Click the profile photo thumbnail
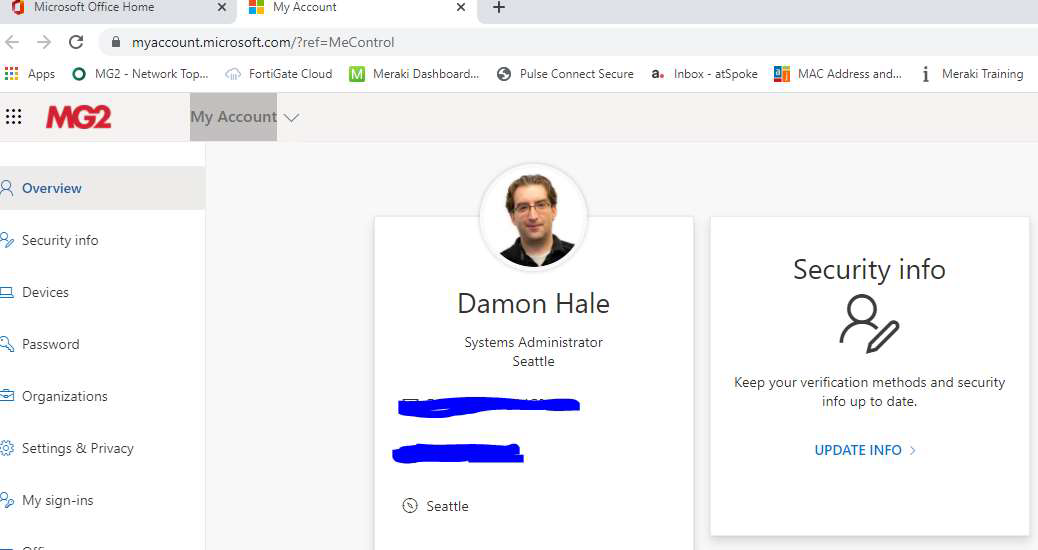The image size is (1038, 550). point(533,217)
